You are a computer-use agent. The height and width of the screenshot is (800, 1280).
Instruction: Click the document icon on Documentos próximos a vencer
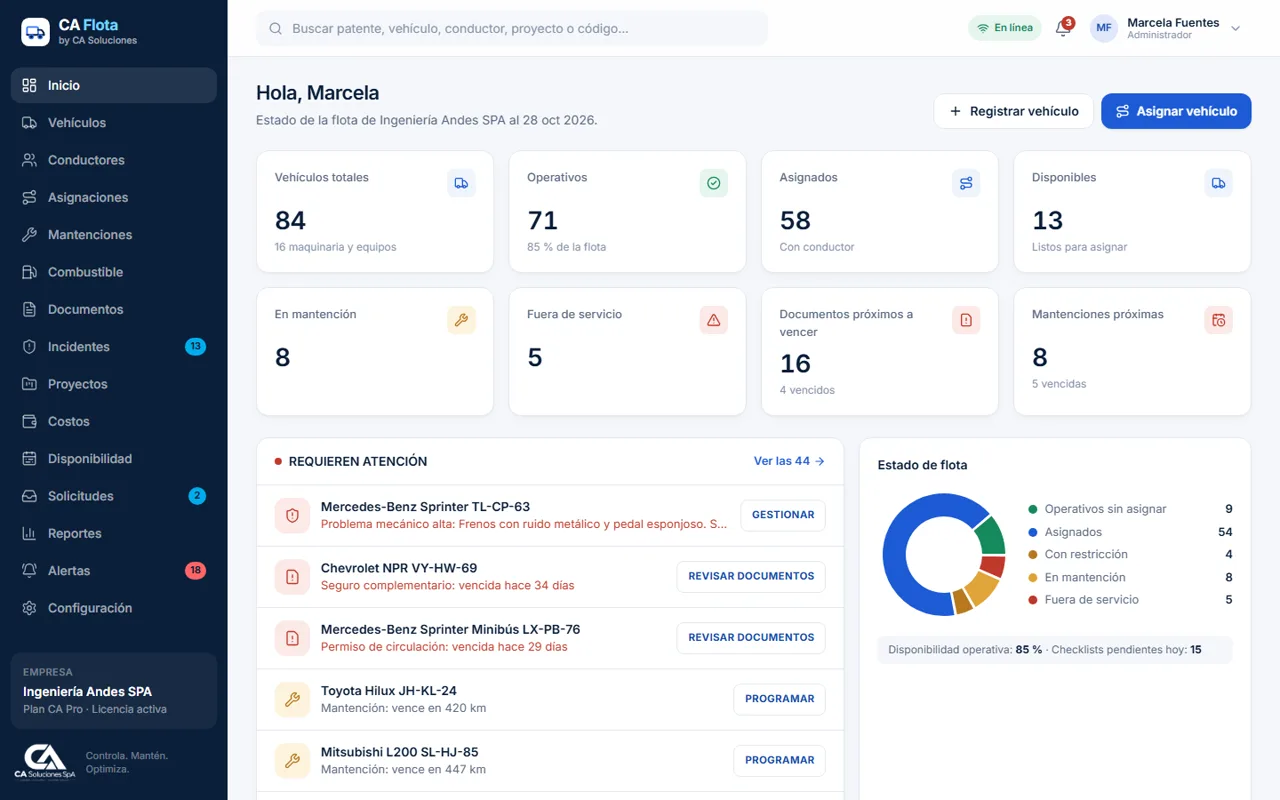(966, 320)
